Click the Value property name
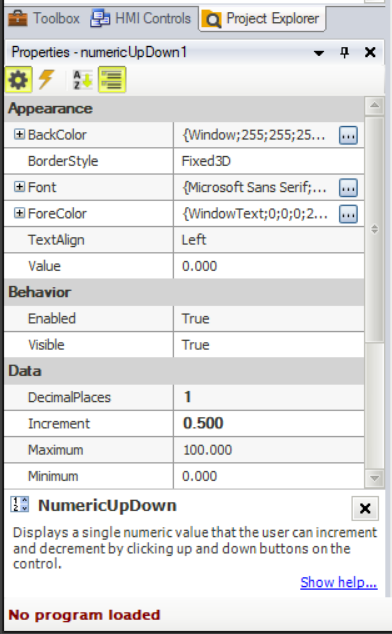392x634 pixels. 44,266
